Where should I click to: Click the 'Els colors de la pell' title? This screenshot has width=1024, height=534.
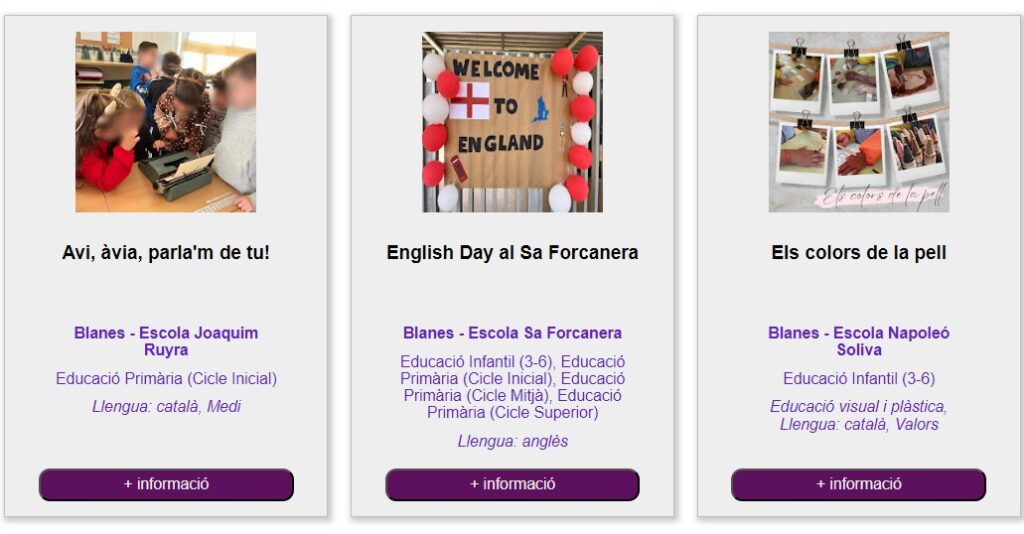point(858,253)
